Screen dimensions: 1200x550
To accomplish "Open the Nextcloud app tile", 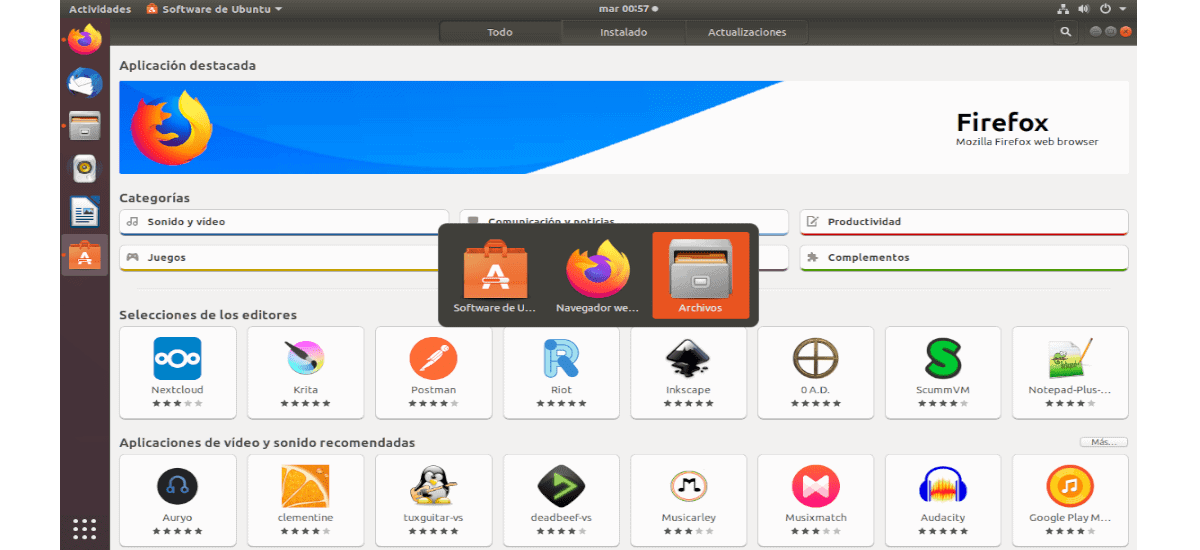I will (x=177, y=371).
